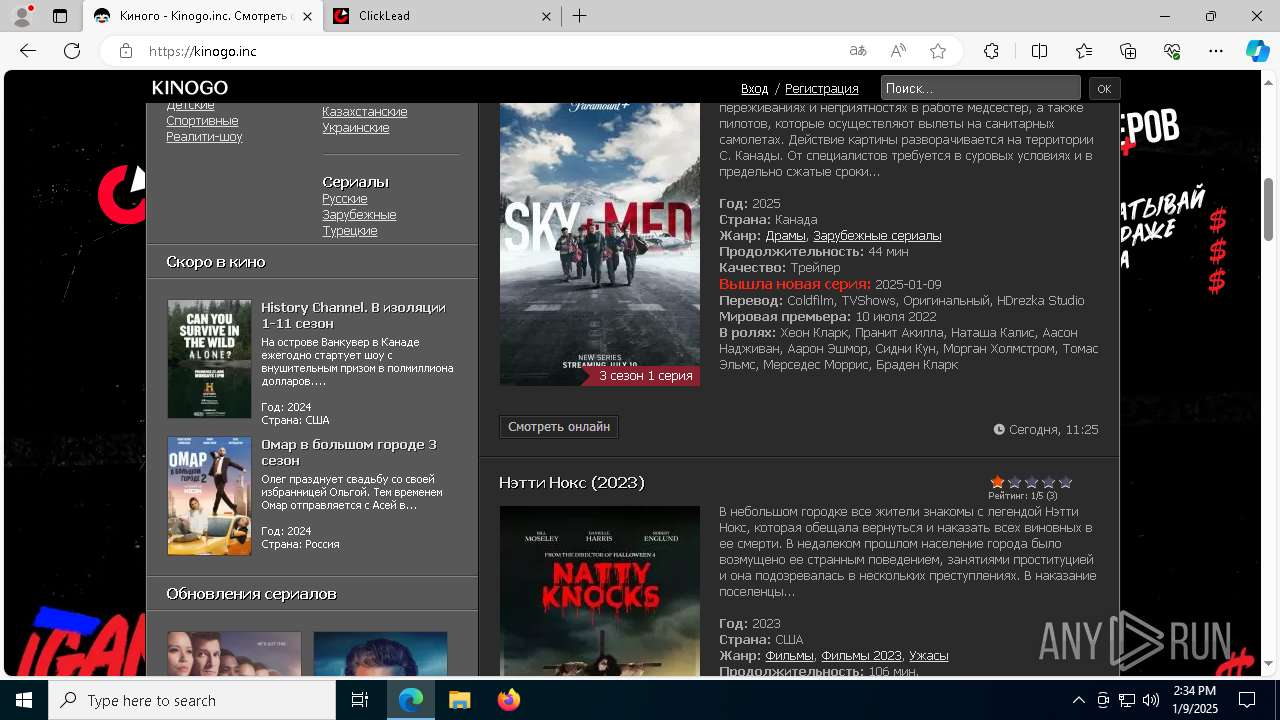Viewport: 1280px width, 720px height.
Task: Open the Регистрация registration link
Action: pos(822,89)
